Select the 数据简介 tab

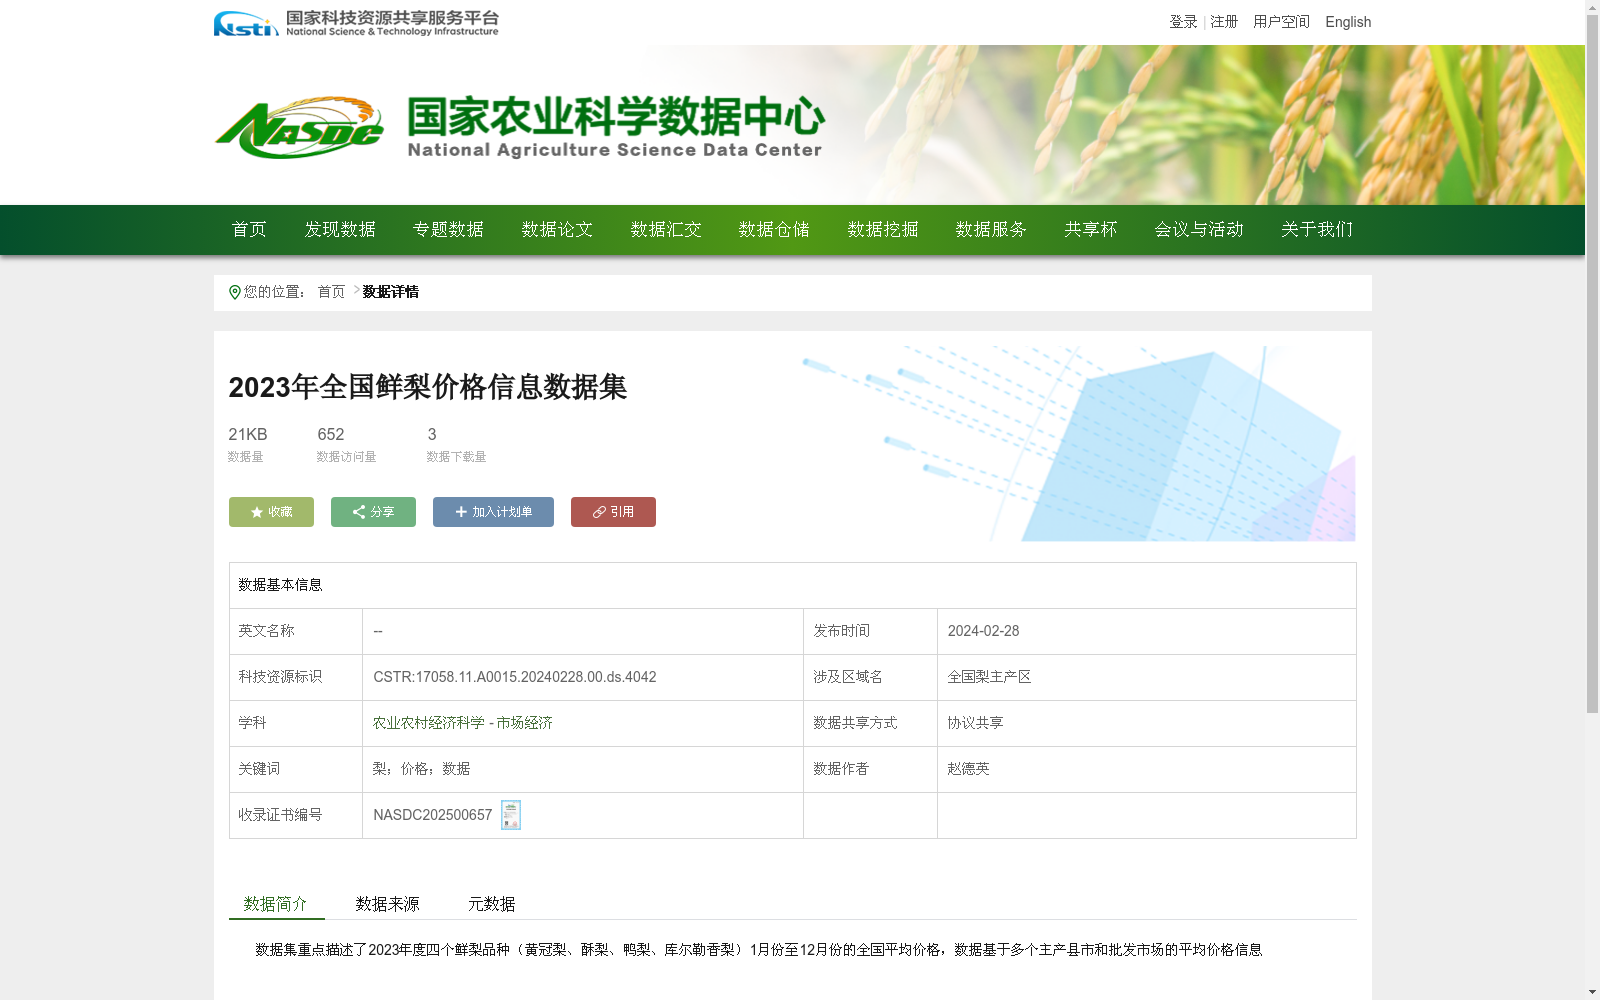pos(276,904)
